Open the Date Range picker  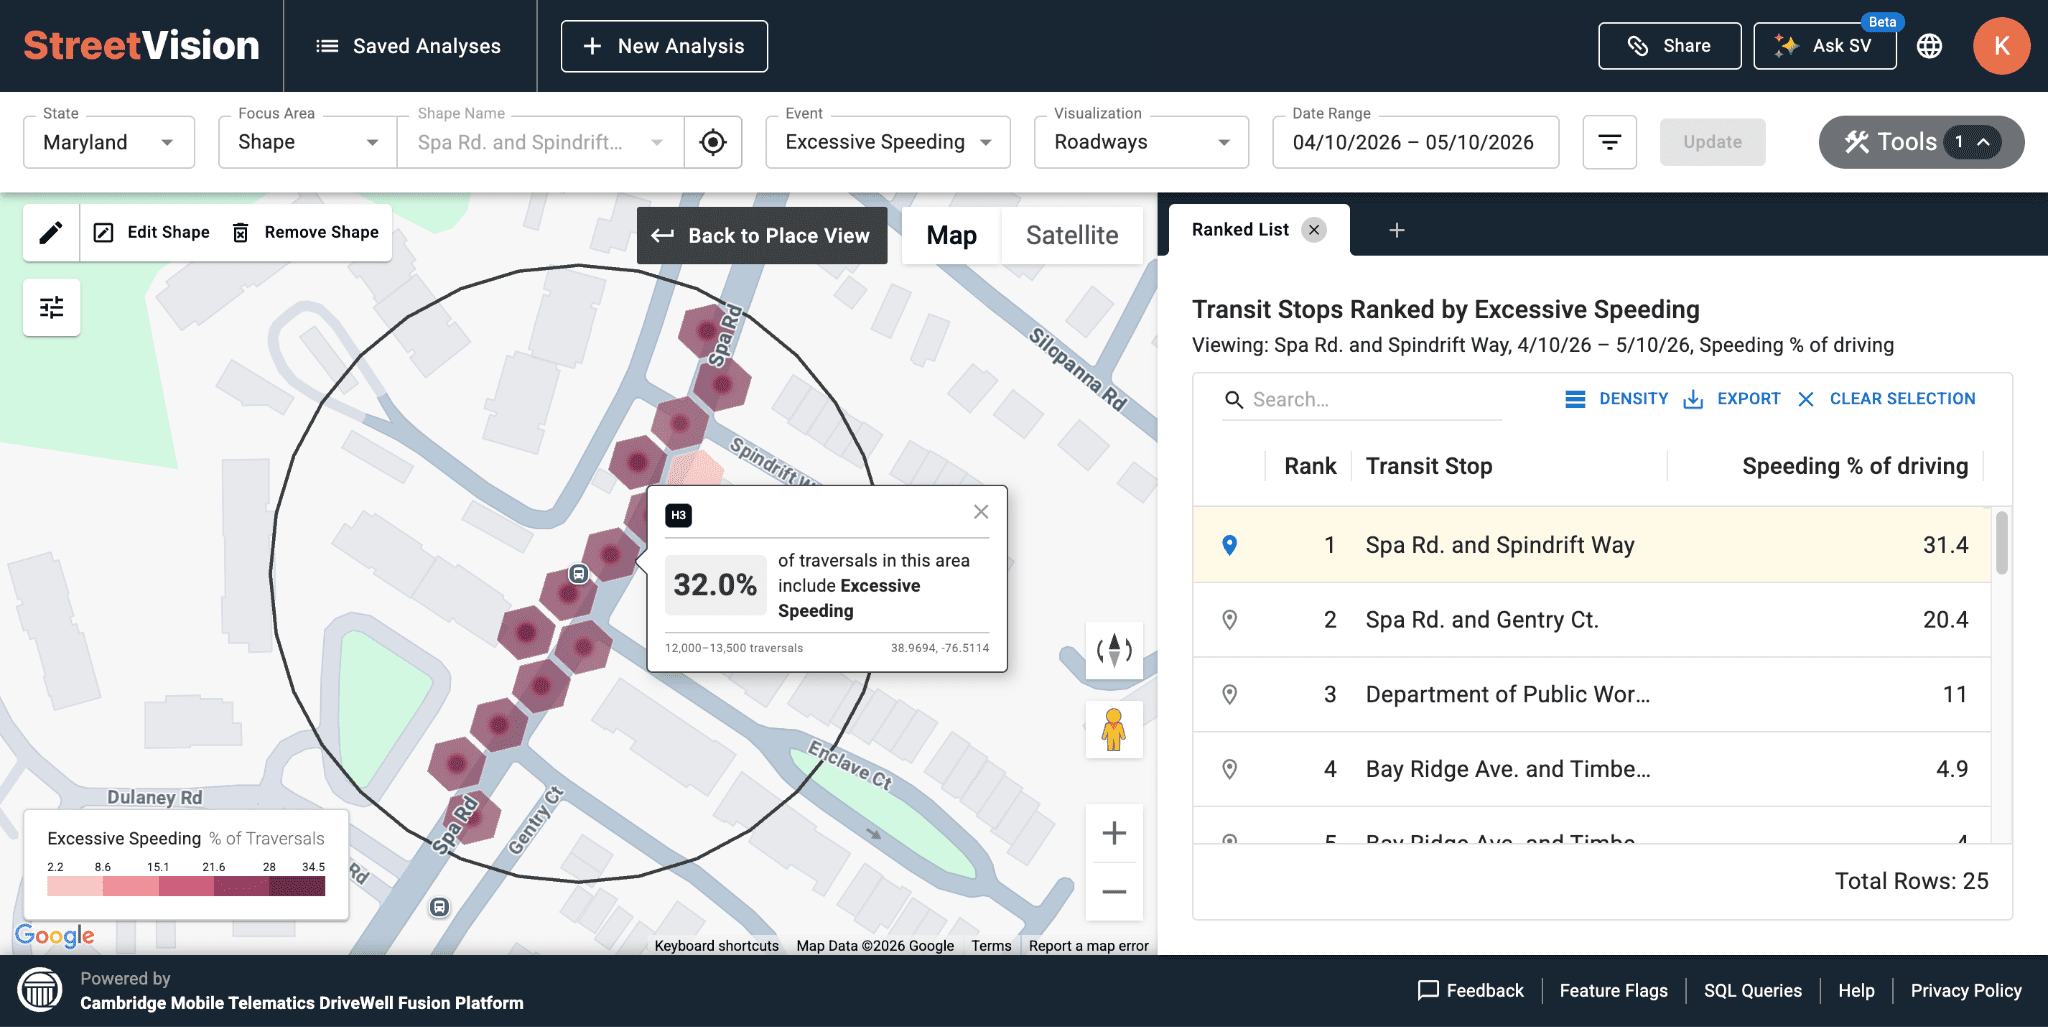[x=1415, y=142]
